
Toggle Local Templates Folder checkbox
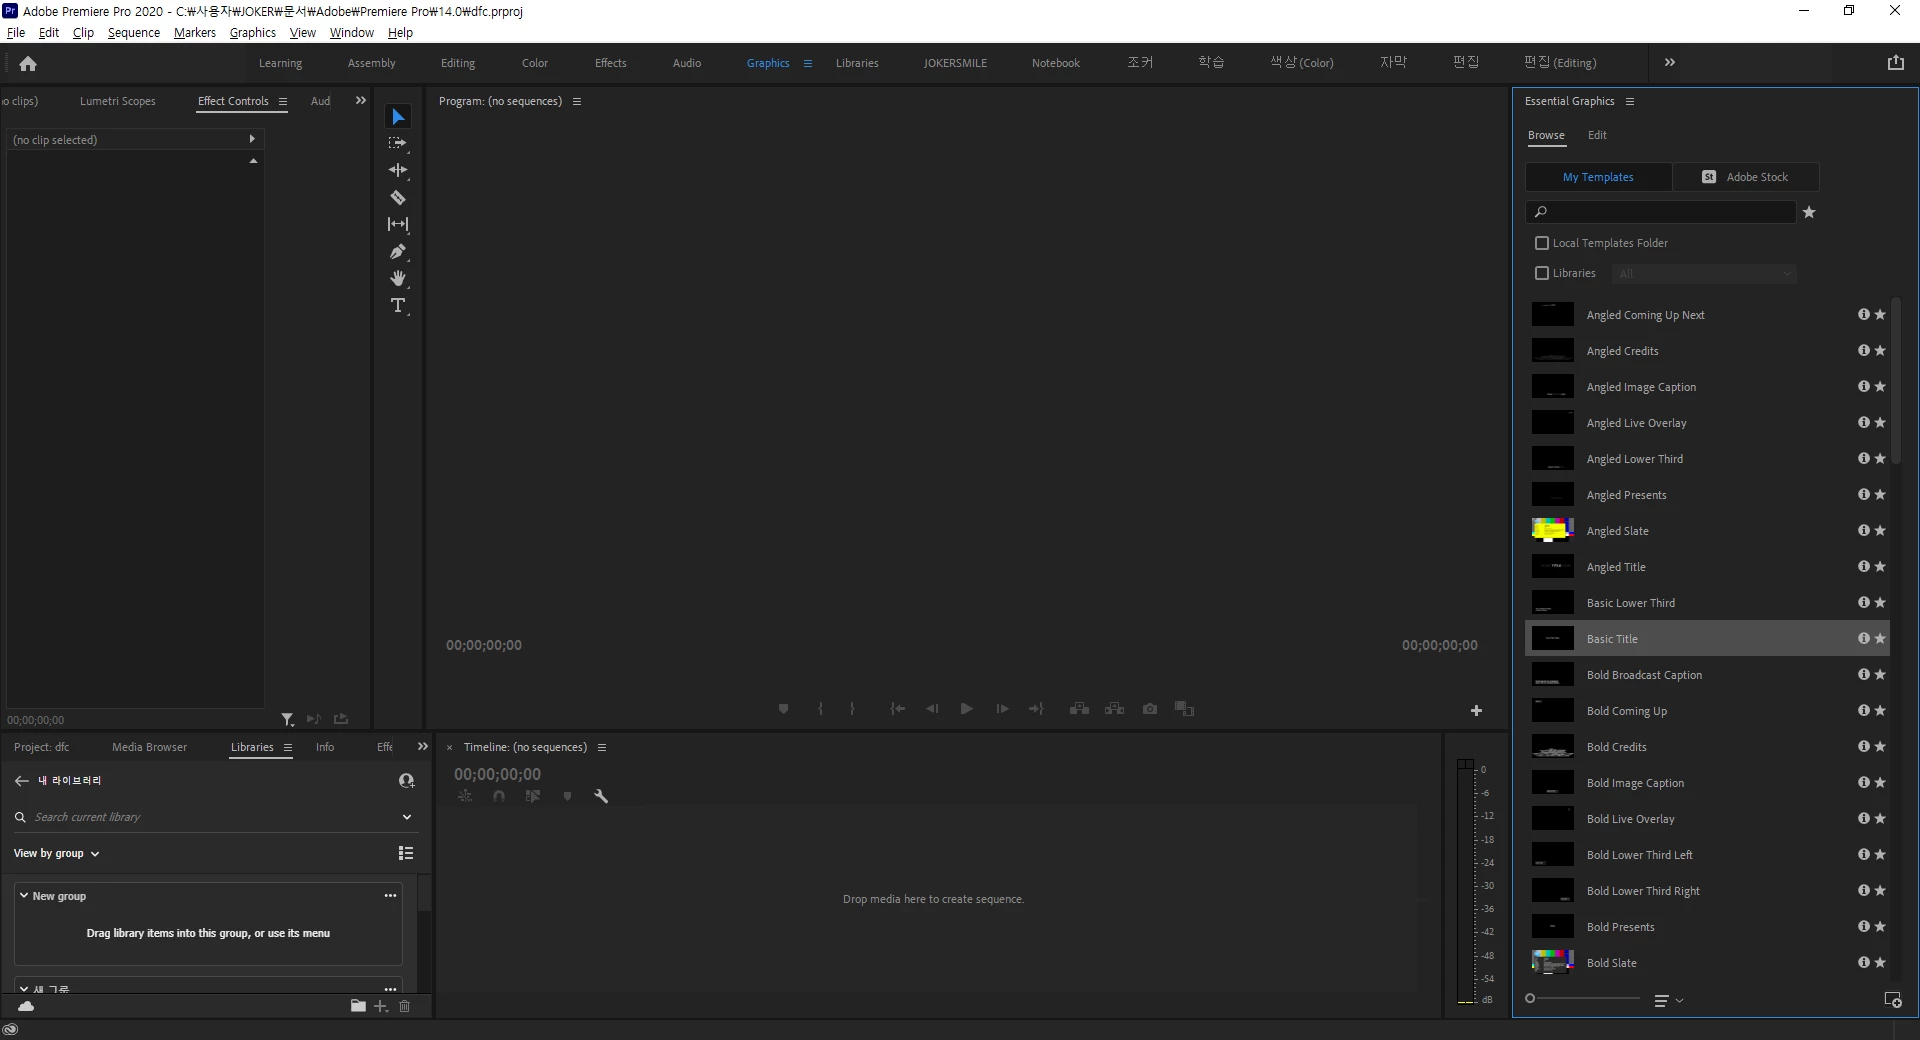point(1542,243)
